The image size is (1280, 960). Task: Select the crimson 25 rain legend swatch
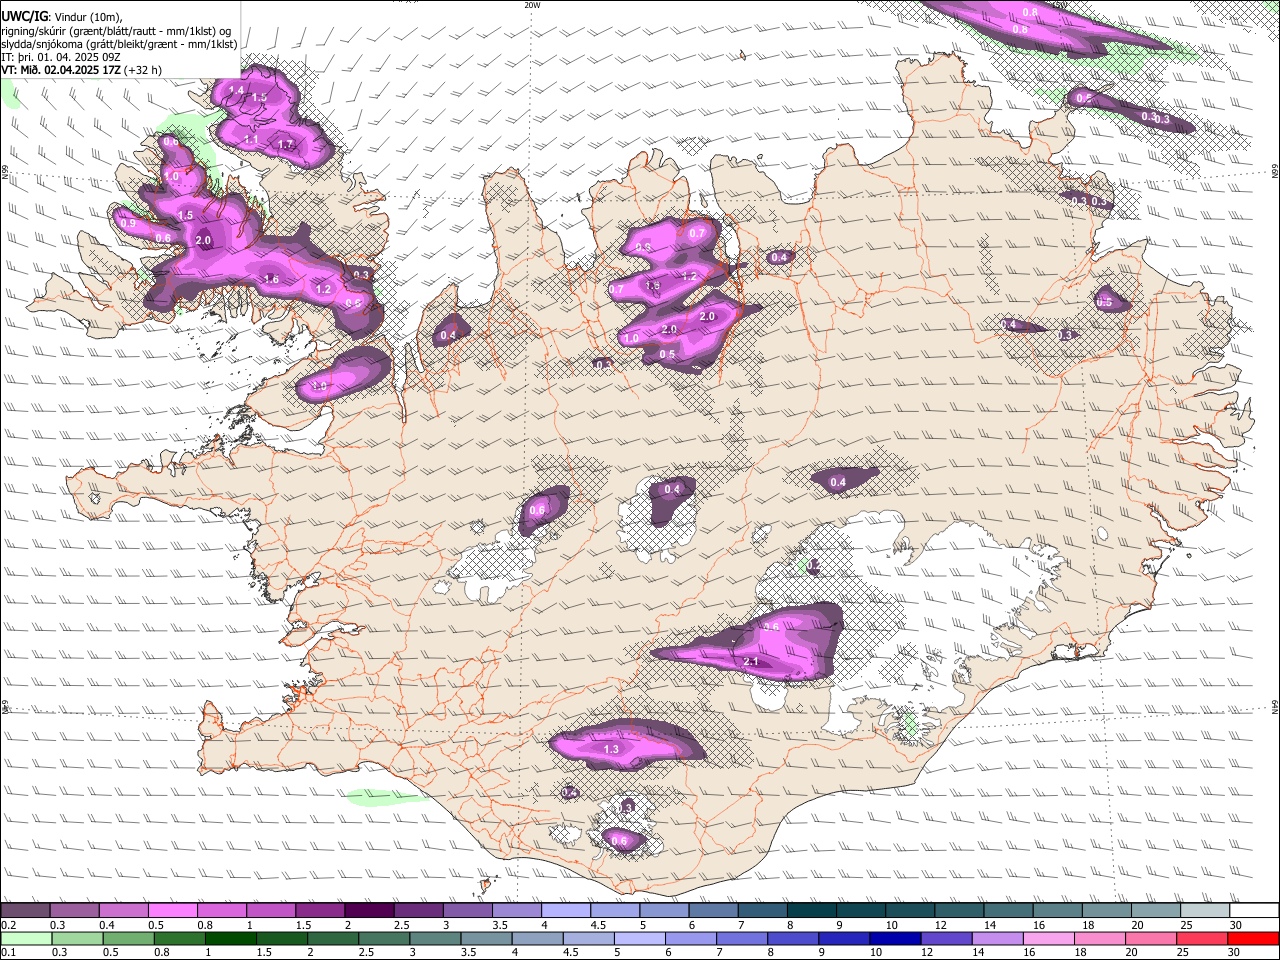tap(1202, 938)
